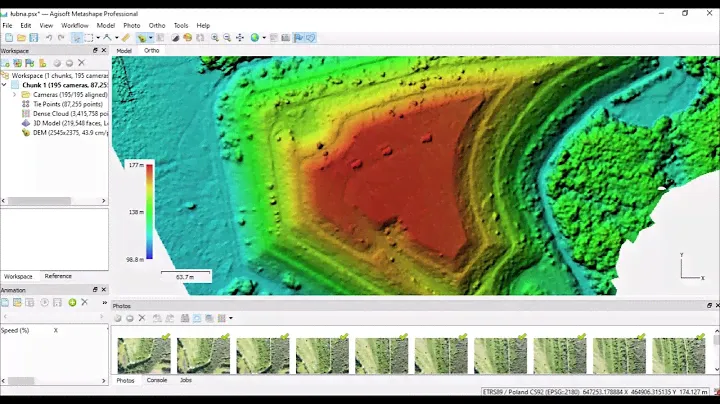Click the Zoom Out magnifier icon
The height and width of the screenshot is (404, 720).
click(227, 38)
